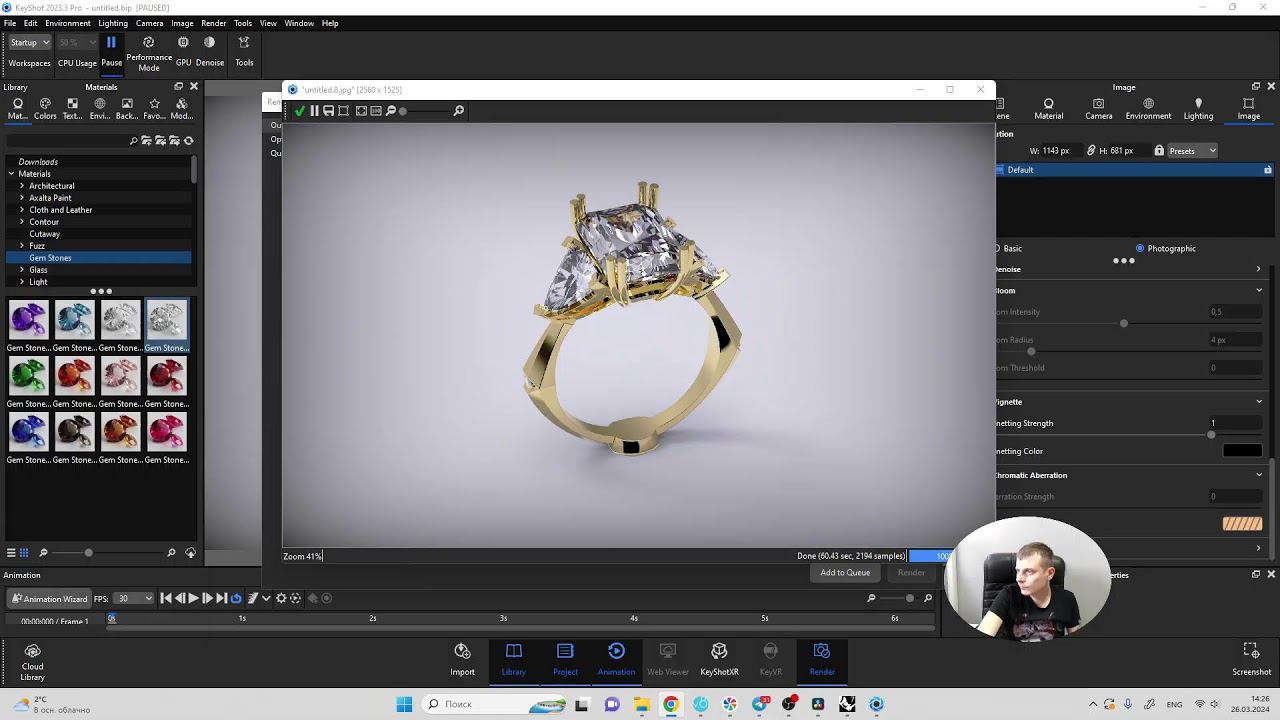Select the purple gem stone material thumbnail
Screen dimensions: 1280x720
[28, 320]
